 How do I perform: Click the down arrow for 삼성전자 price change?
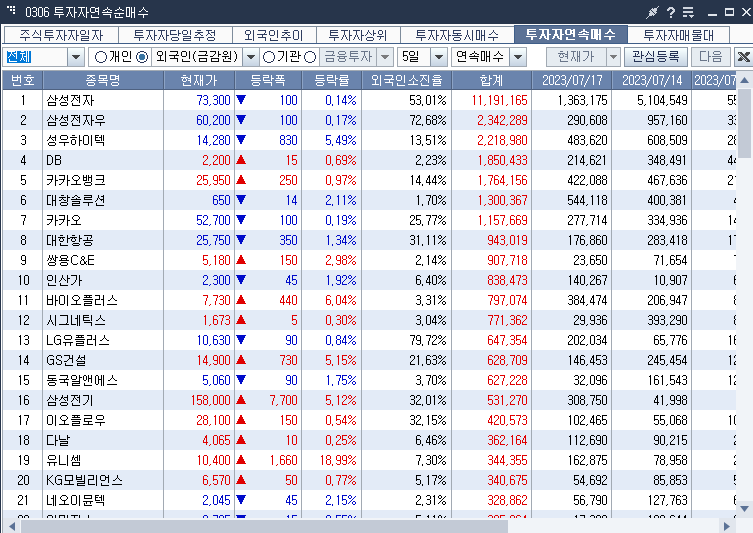pyautogui.click(x=241, y=100)
